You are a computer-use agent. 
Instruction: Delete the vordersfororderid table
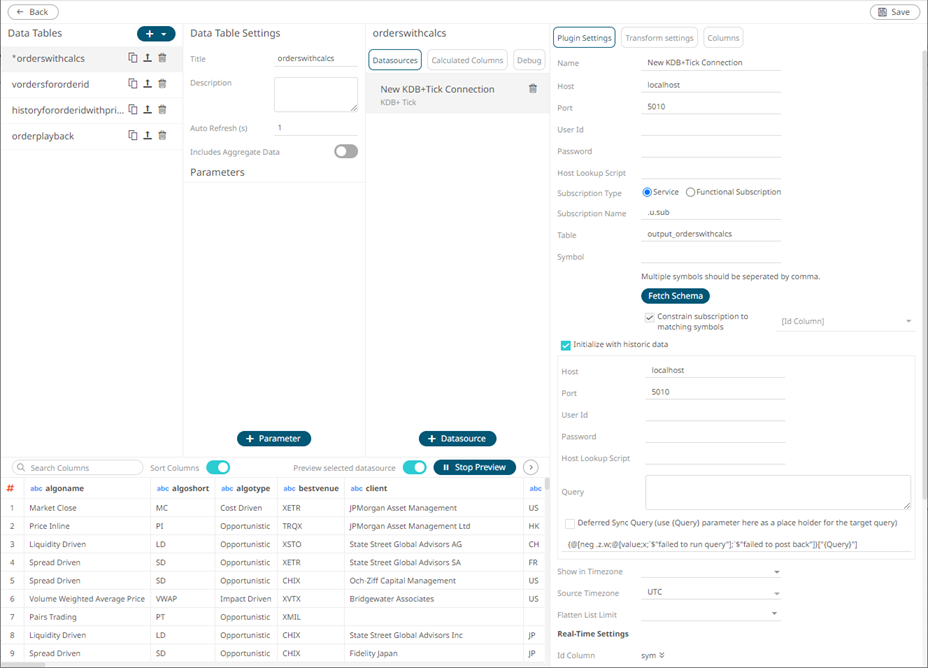163,85
